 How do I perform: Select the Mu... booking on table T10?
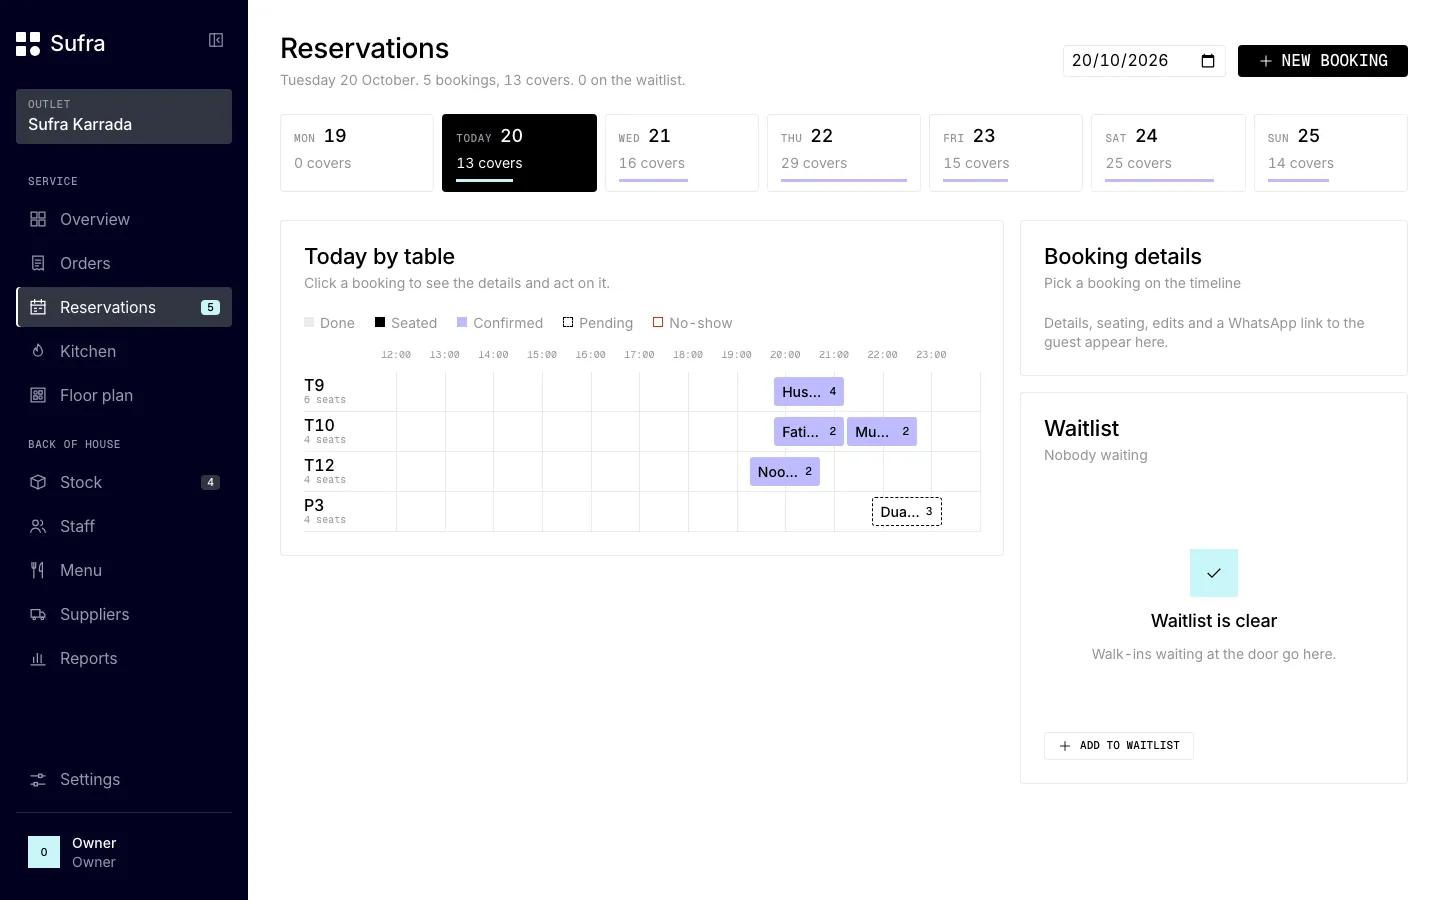coord(882,432)
